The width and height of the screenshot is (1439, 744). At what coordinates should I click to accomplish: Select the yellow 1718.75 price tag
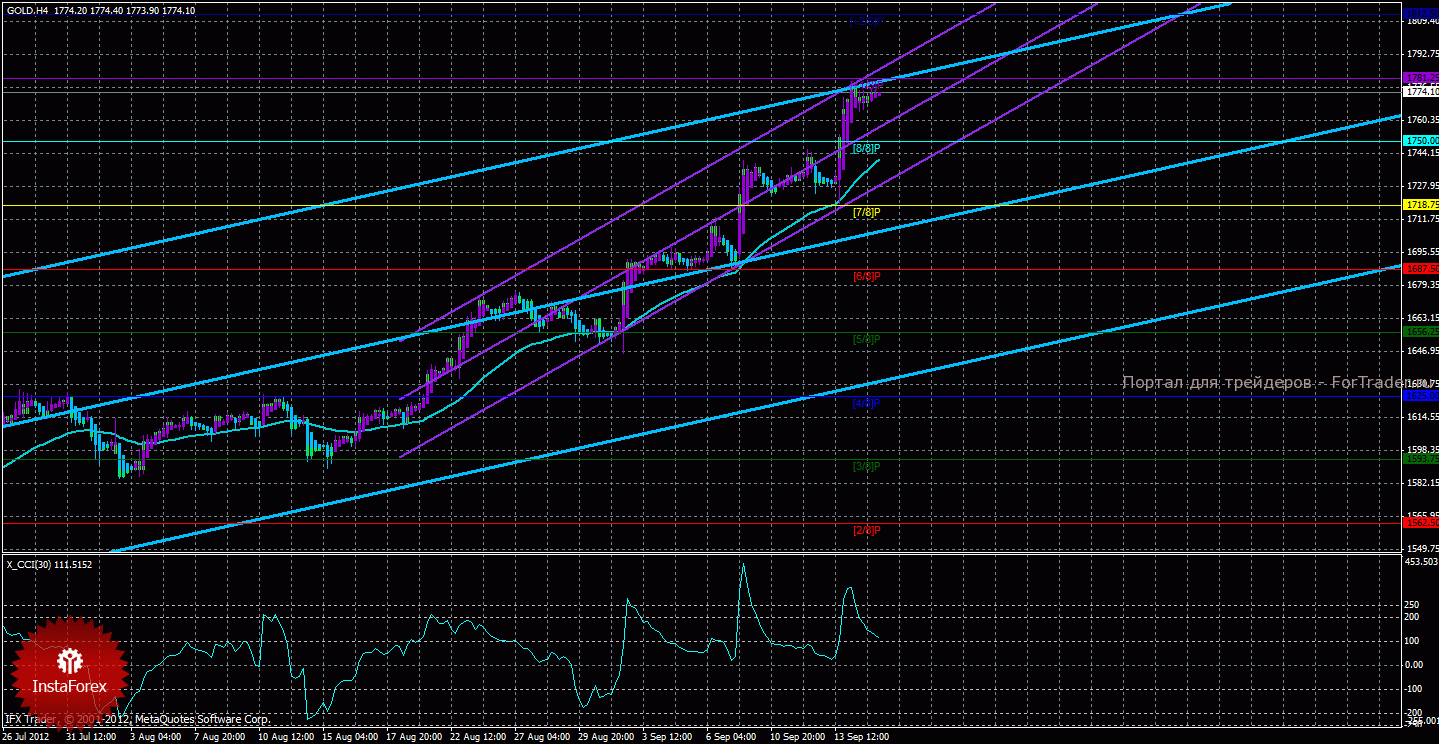[x=1421, y=204]
